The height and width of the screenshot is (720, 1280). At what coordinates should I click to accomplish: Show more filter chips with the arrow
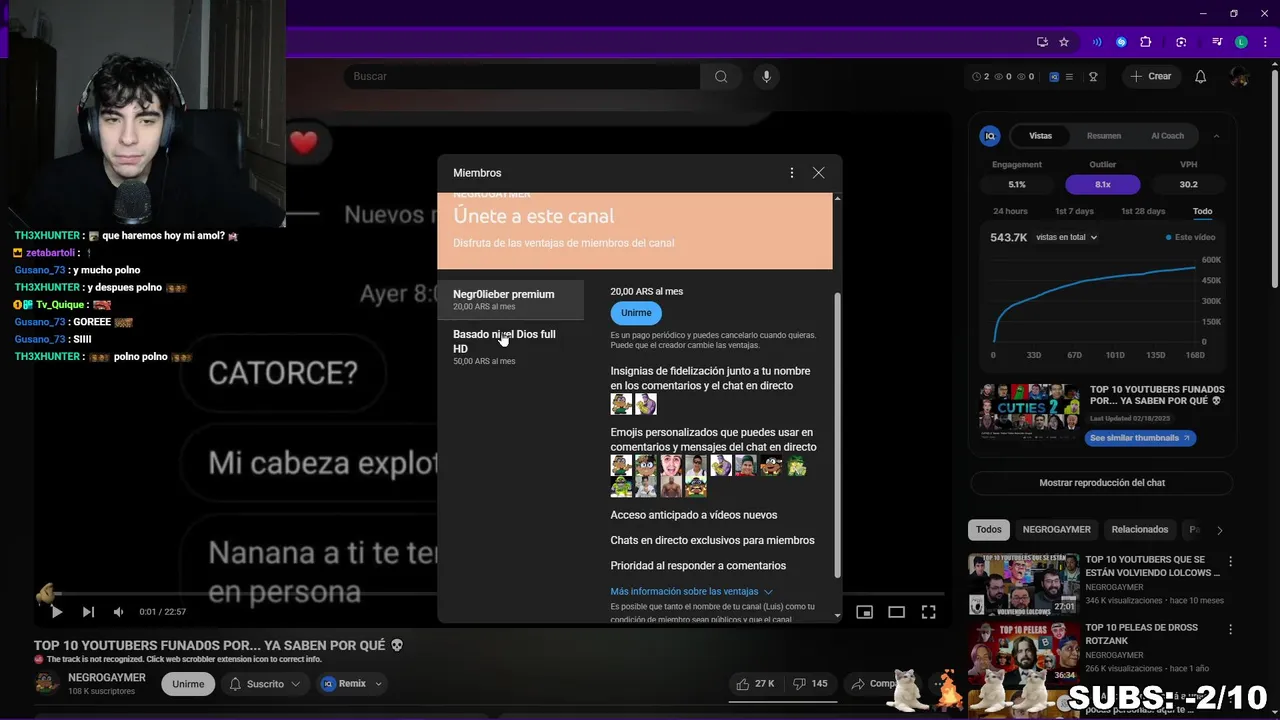point(1219,530)
